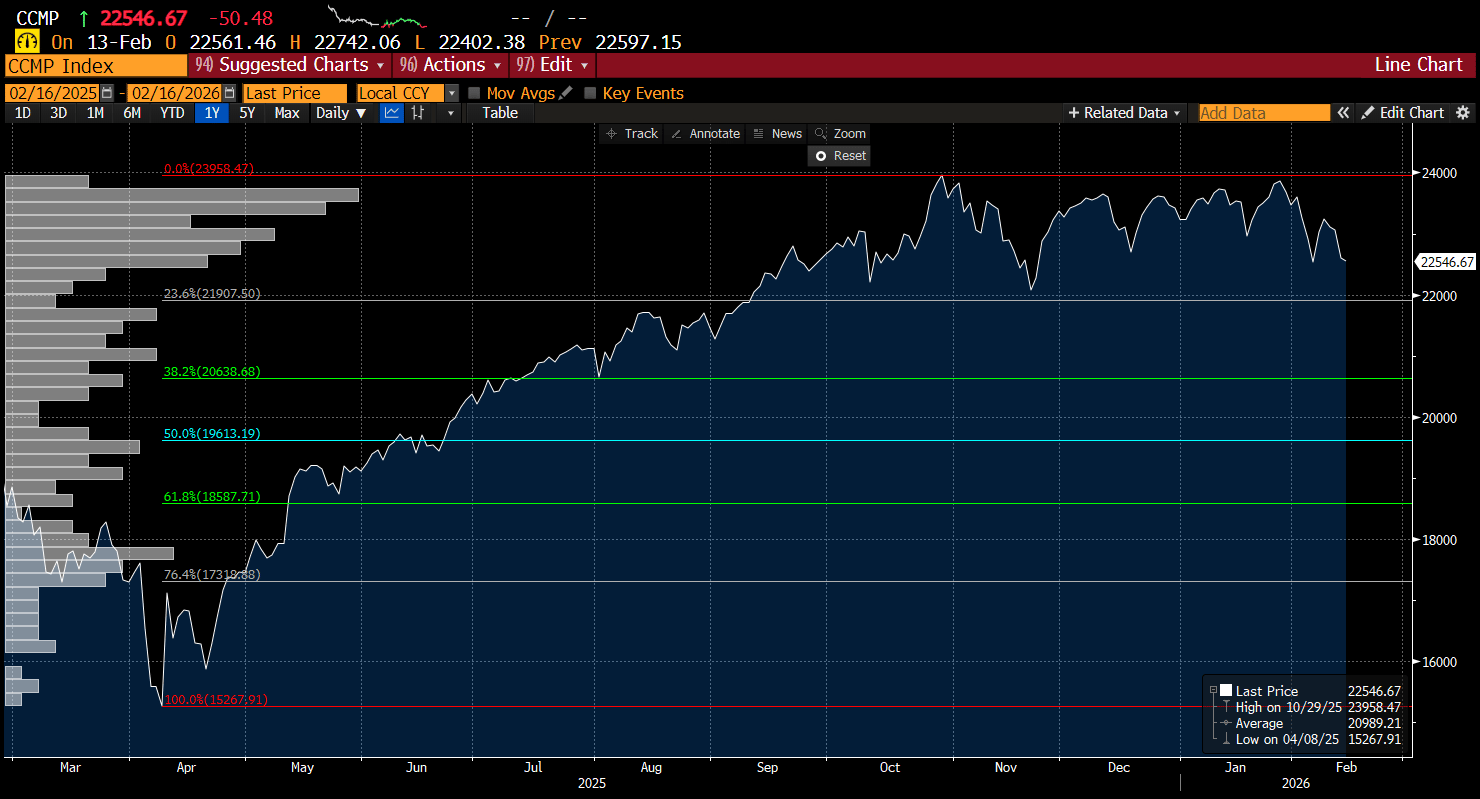This screenshot has width=1480, height=799.
Task: Click the start date field 02/16/2025
Action: (54, 93)
